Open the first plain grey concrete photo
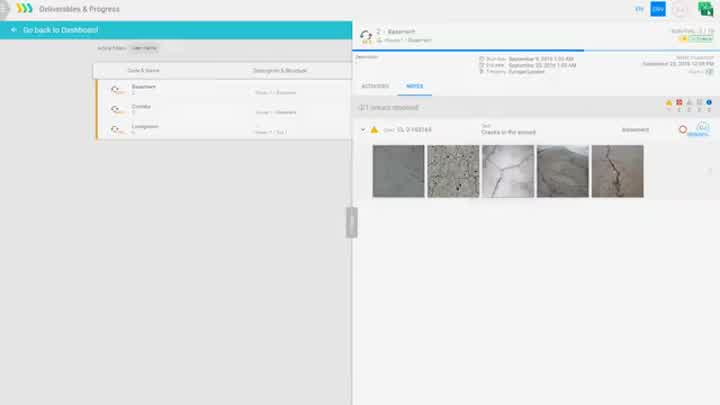 point(399,171)
